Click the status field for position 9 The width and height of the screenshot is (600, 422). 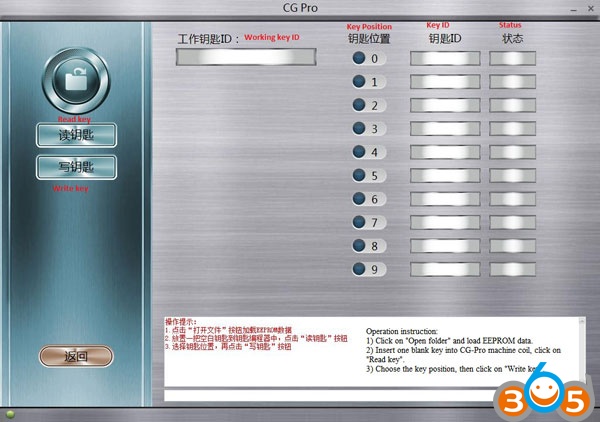(512, 269)
